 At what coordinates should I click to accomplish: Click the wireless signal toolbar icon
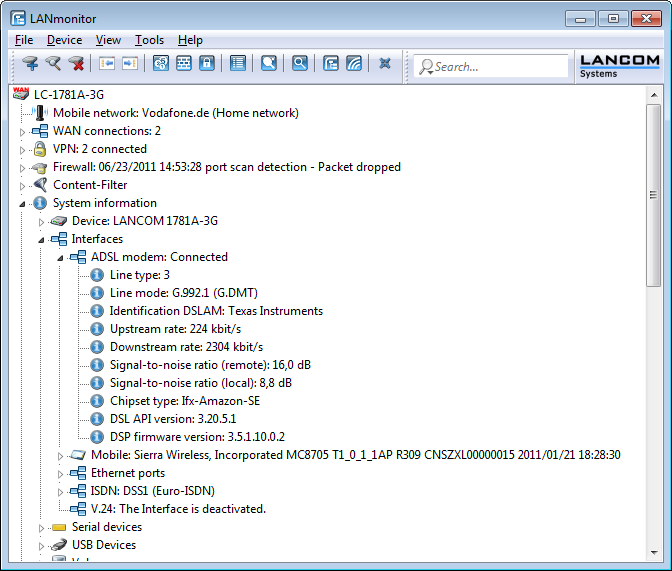(x=354, y=64)
